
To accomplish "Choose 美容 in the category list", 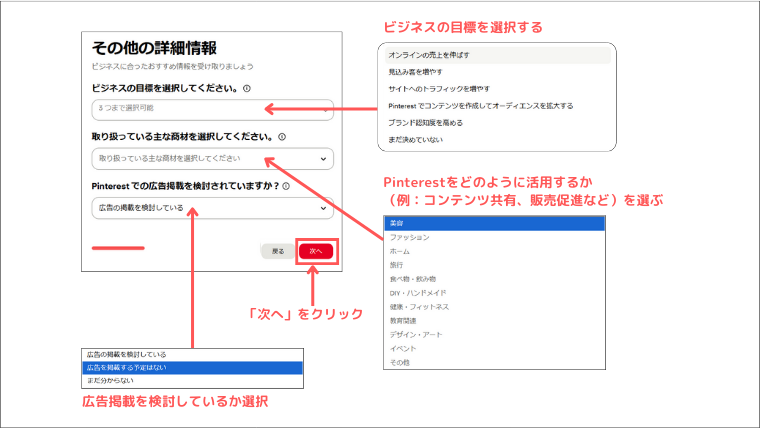I will (x=494, y=223).
